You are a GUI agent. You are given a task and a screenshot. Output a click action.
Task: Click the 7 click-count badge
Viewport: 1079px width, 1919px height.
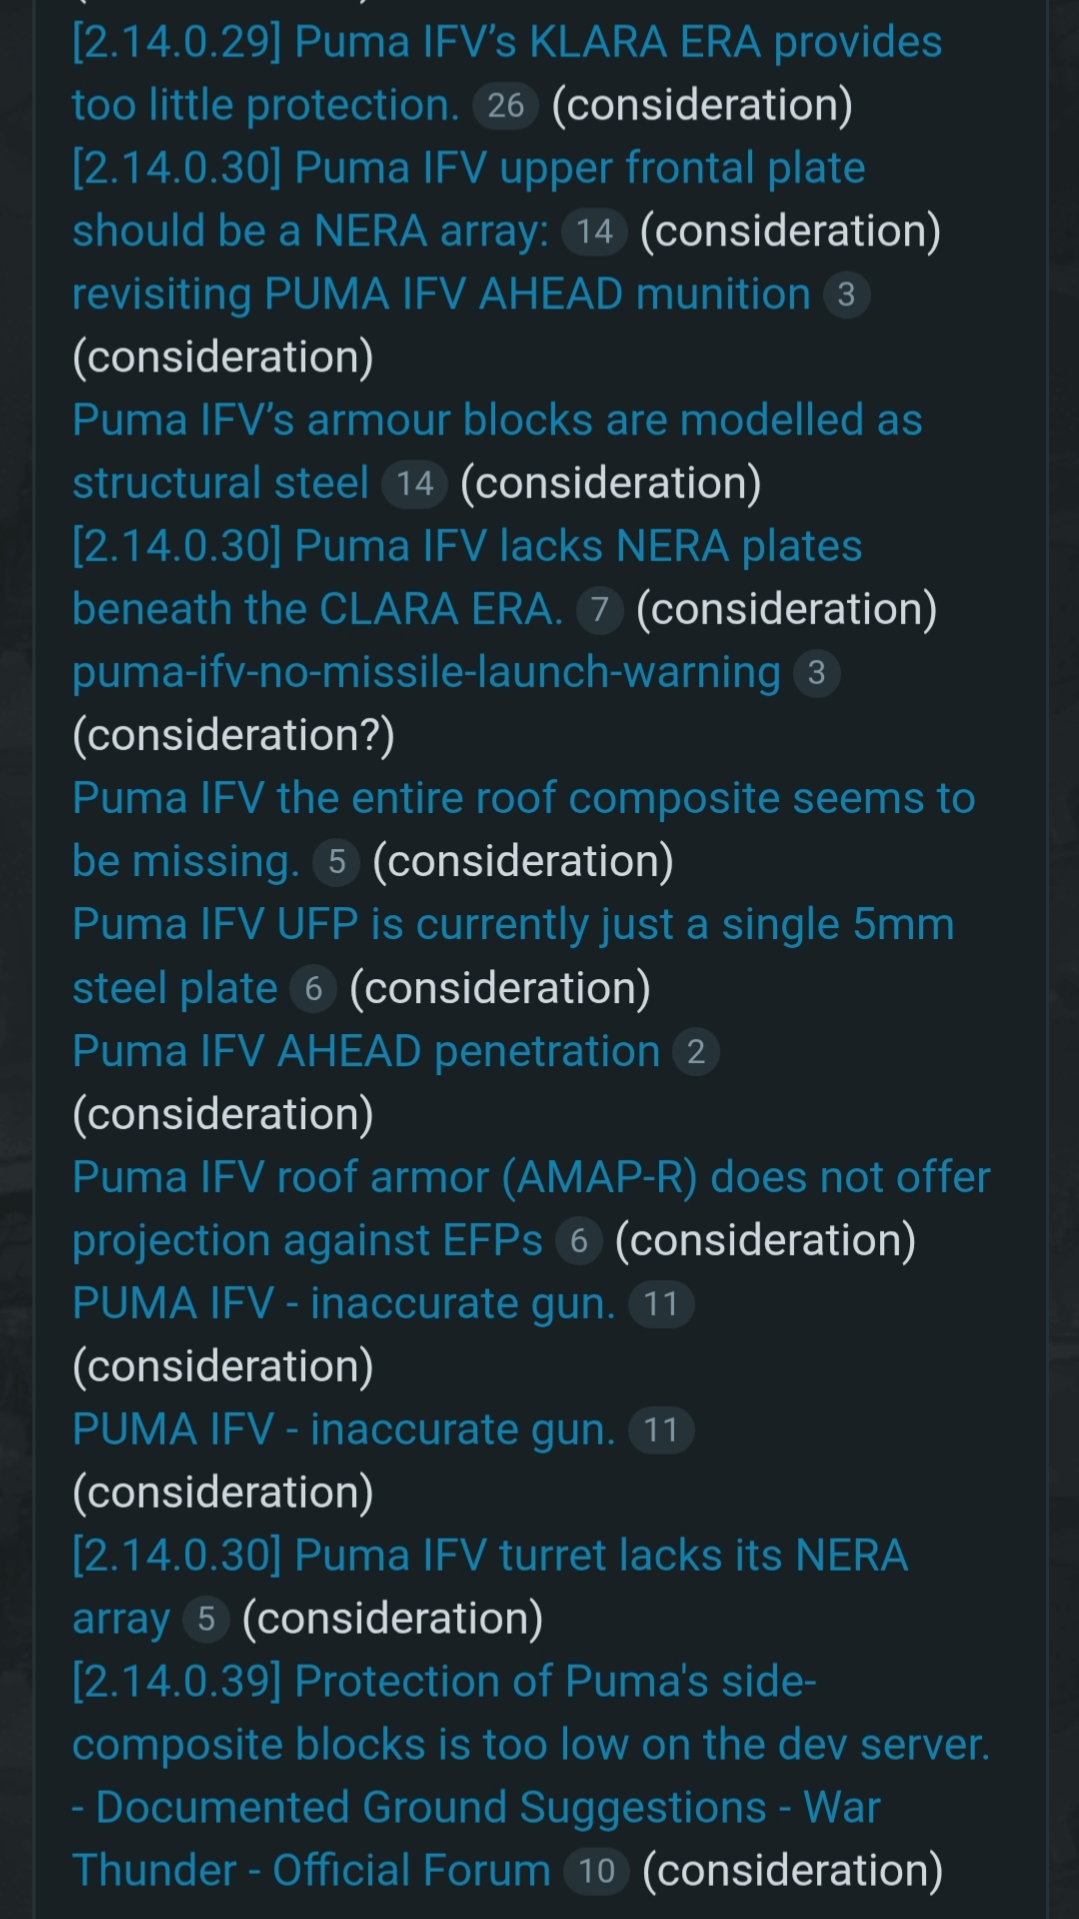[599, 610]
